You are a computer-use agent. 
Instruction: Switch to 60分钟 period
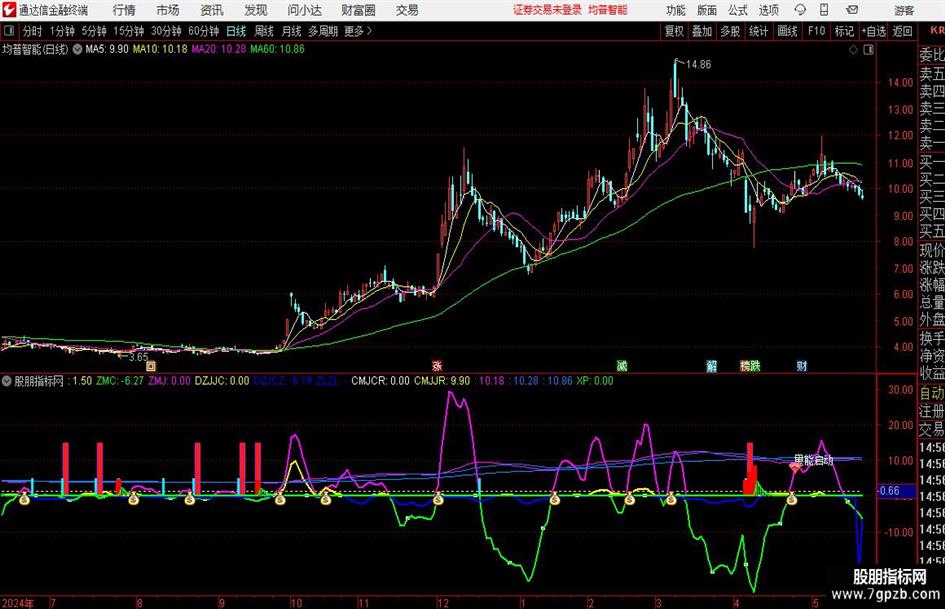pyautogui.click(x=204, y=31)
